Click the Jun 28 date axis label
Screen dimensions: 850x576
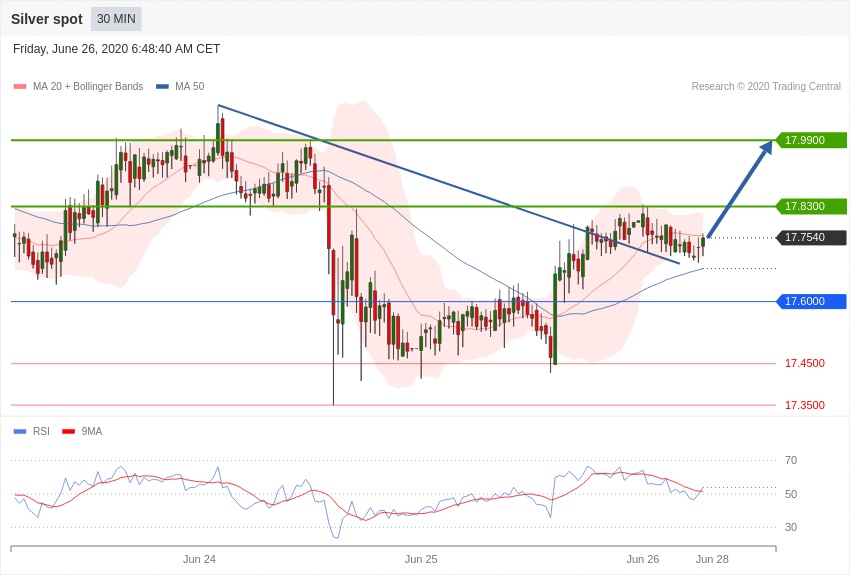pos(712,559)
